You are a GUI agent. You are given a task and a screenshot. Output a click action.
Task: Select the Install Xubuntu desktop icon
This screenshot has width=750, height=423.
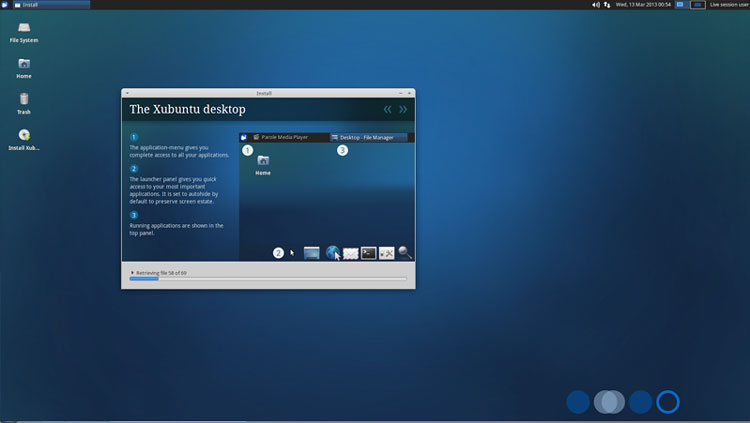click(24, 140)
